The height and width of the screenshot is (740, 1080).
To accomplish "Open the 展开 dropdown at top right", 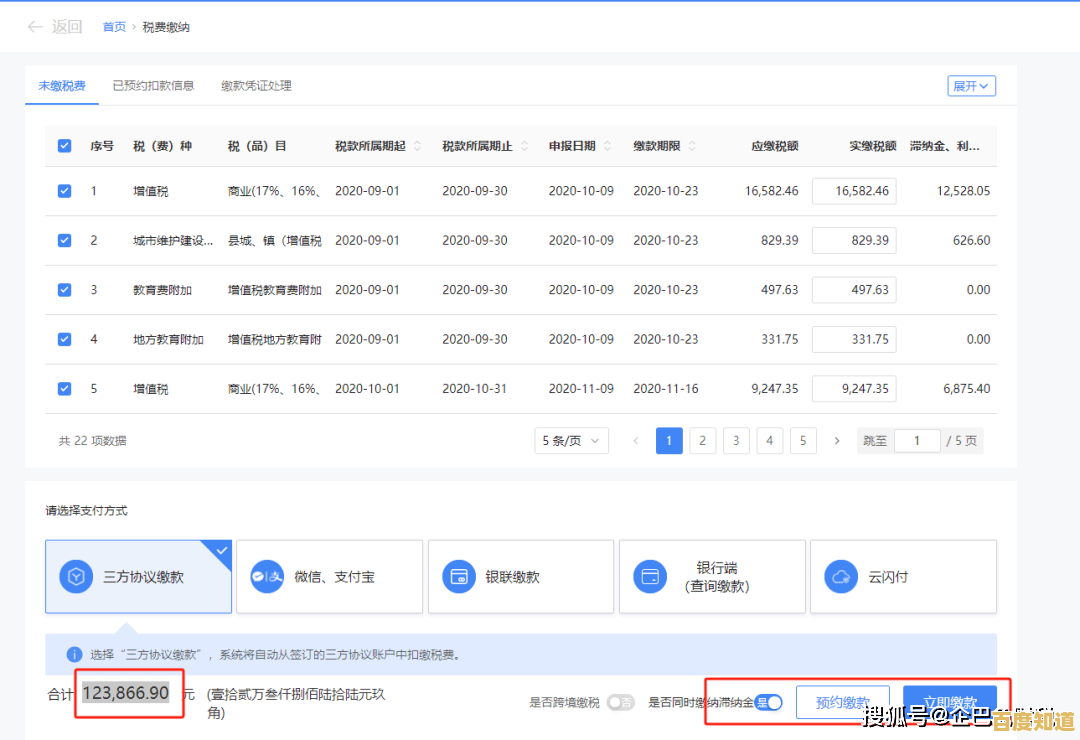I will [x=971, y=86].
